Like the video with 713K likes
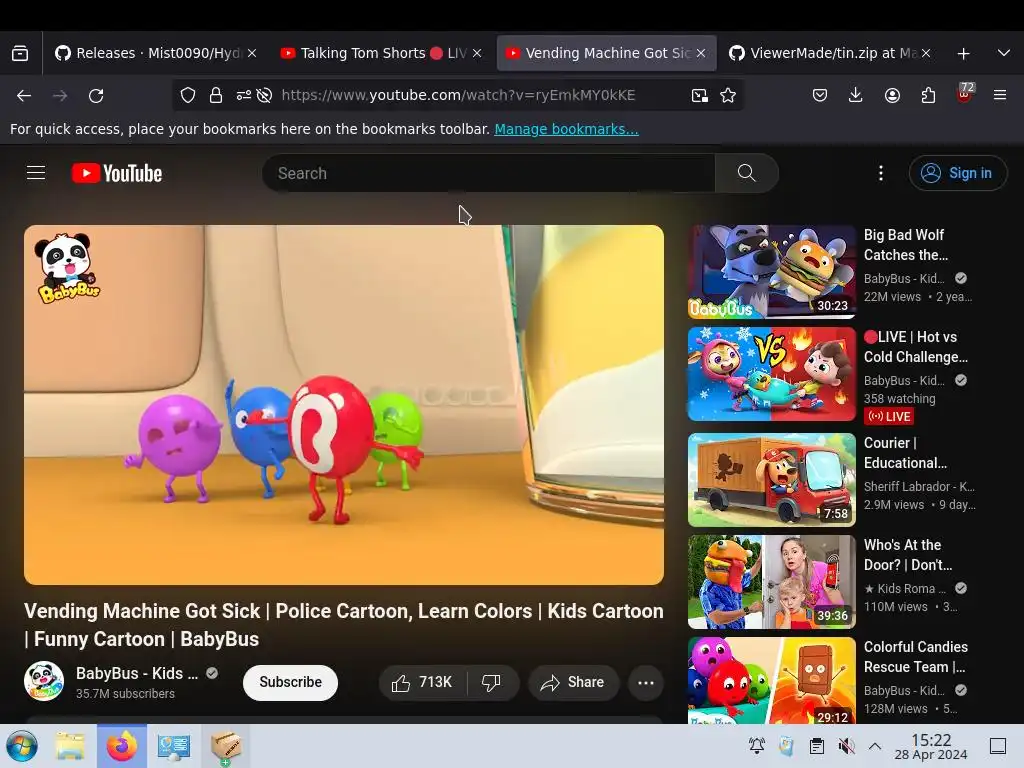This screenshot has height=768, width=1024. pos(423,682)
